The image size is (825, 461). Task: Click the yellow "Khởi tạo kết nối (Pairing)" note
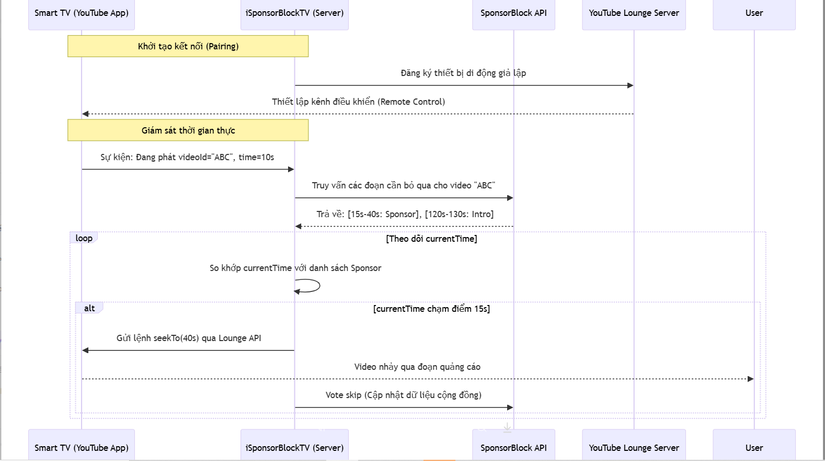click(x=188, y=46)
